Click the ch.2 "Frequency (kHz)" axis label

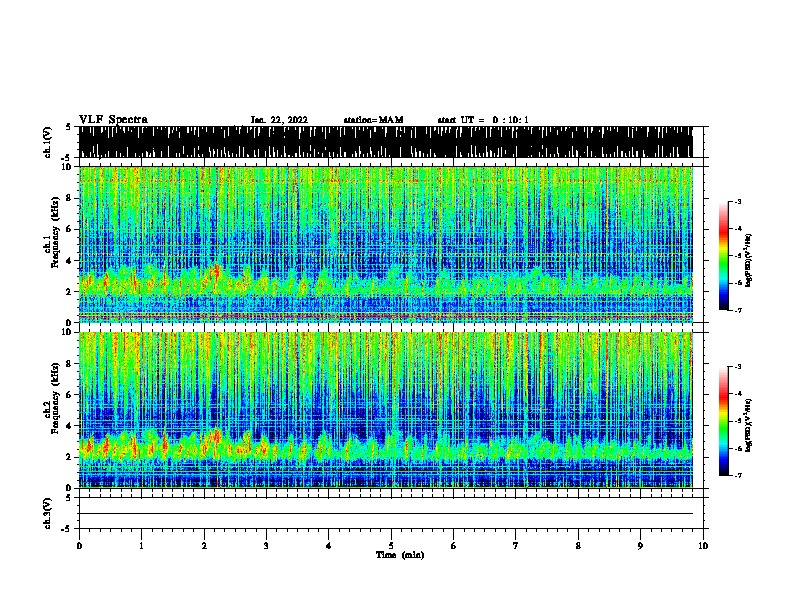(x=56, y=398)
